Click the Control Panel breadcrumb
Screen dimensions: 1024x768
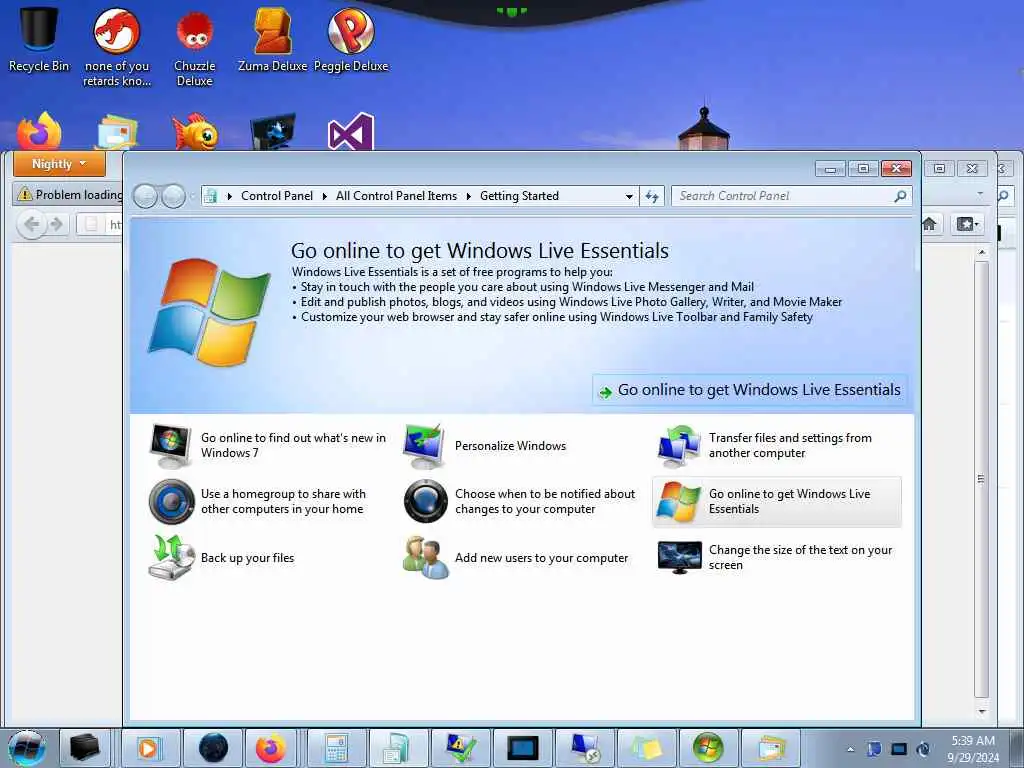(x=277, y=196)
